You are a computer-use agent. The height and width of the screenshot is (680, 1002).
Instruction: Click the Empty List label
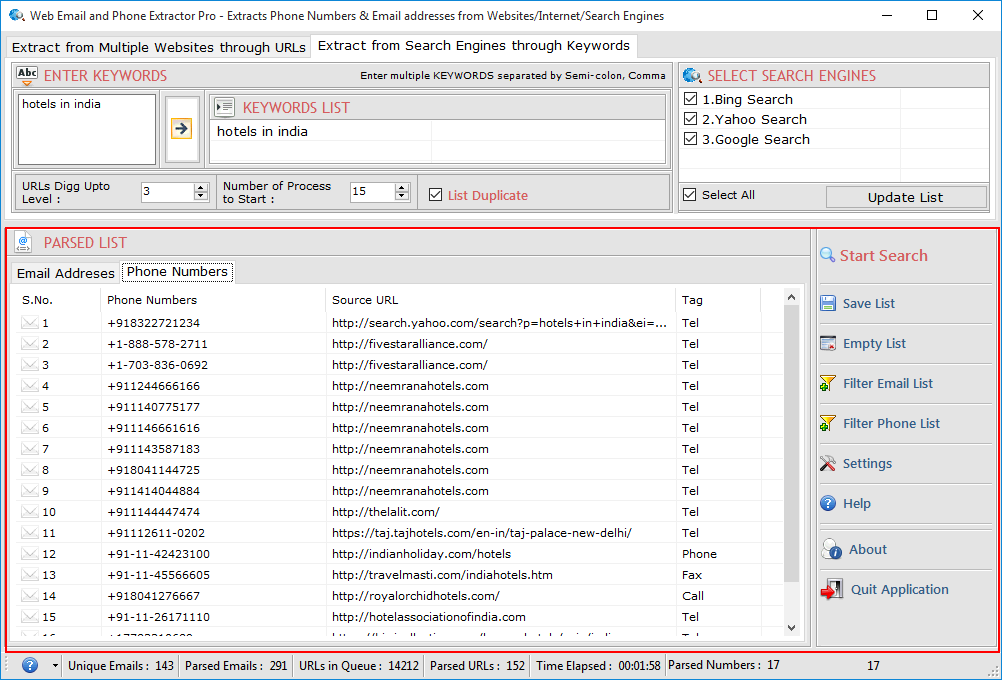coord(874,344)
